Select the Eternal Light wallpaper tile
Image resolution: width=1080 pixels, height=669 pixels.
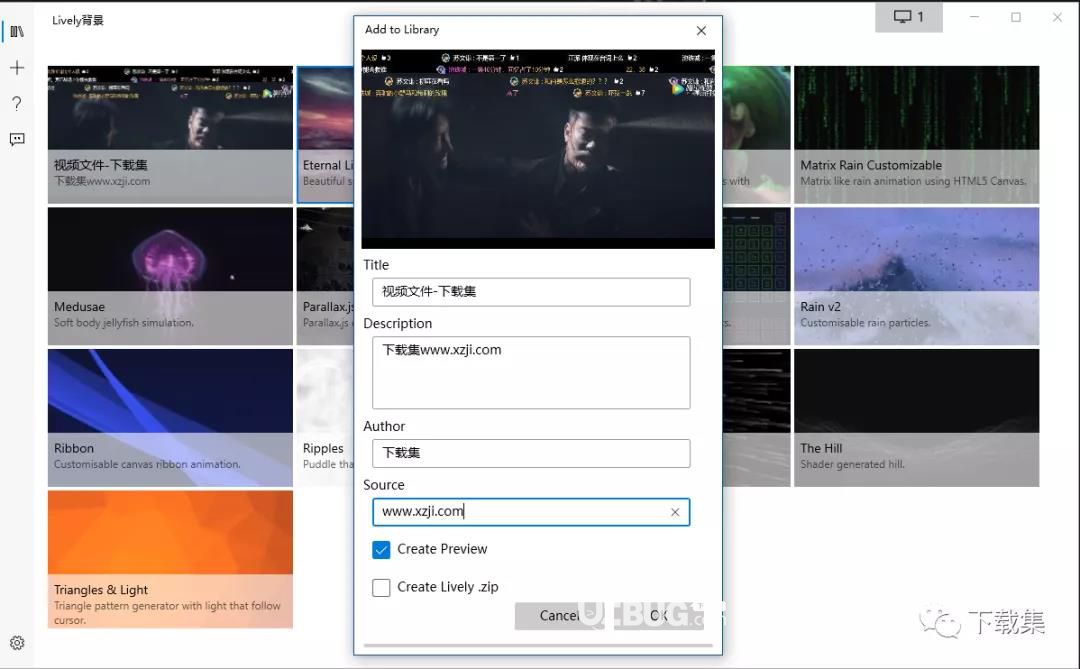[325, 134]
